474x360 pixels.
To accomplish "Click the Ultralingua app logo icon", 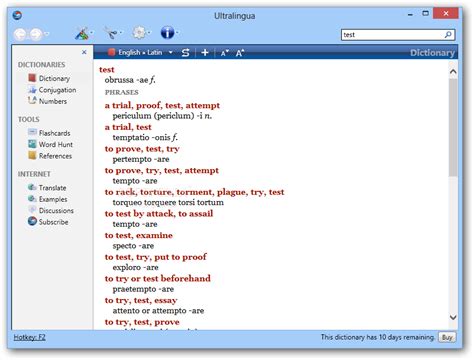I will (x=17, y=15).
